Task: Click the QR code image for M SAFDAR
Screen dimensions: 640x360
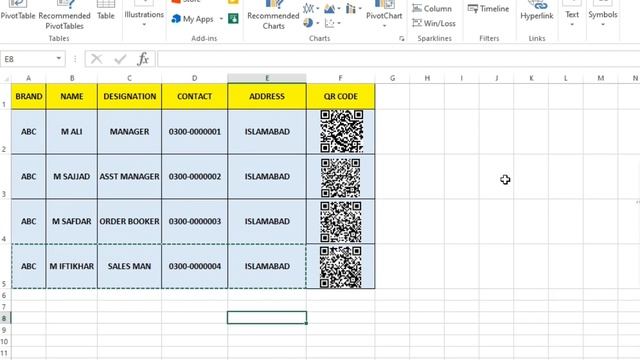Action: [x=341, y=222]
